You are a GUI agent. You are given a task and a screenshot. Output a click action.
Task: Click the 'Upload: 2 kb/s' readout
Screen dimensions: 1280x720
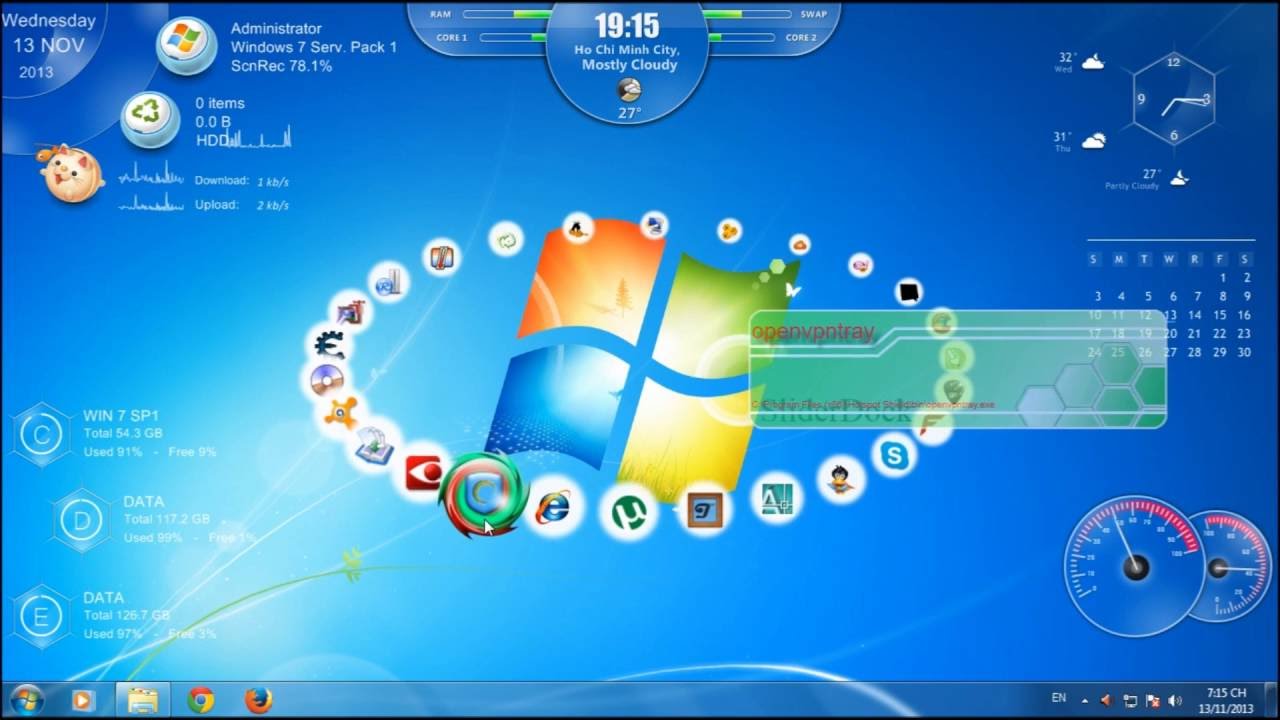point(242,205)
